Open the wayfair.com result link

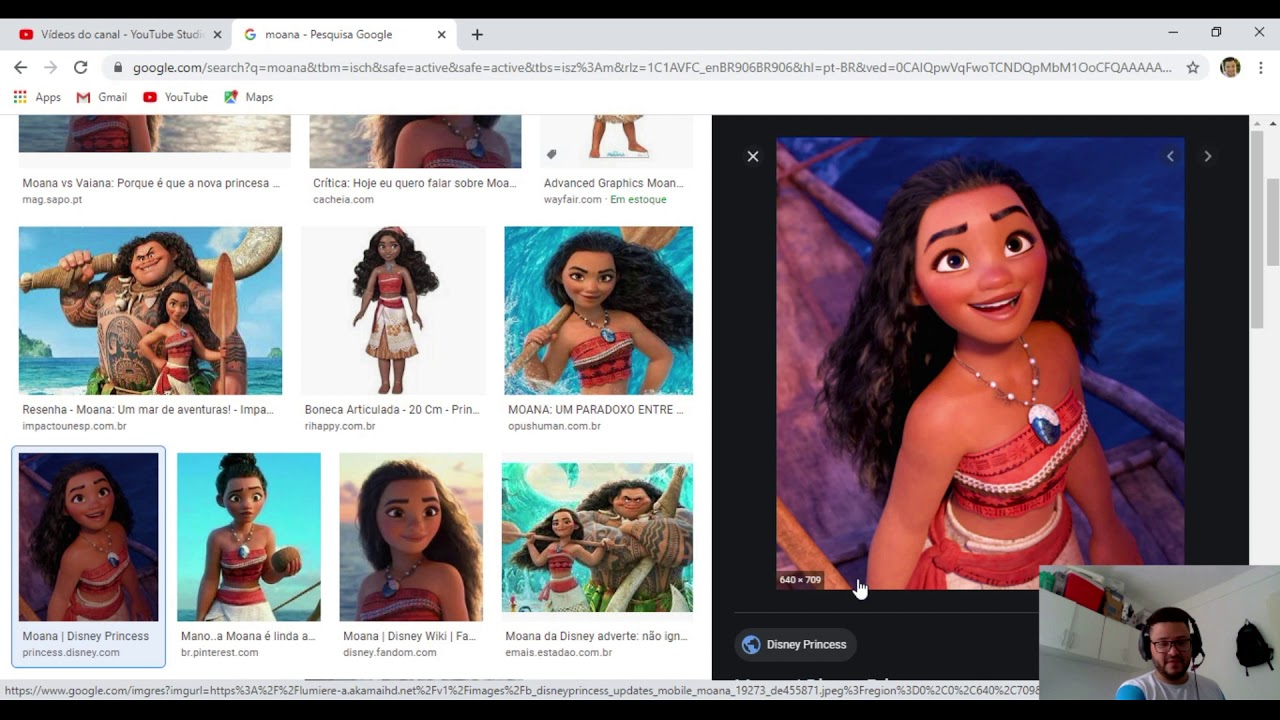click(573, 199)
